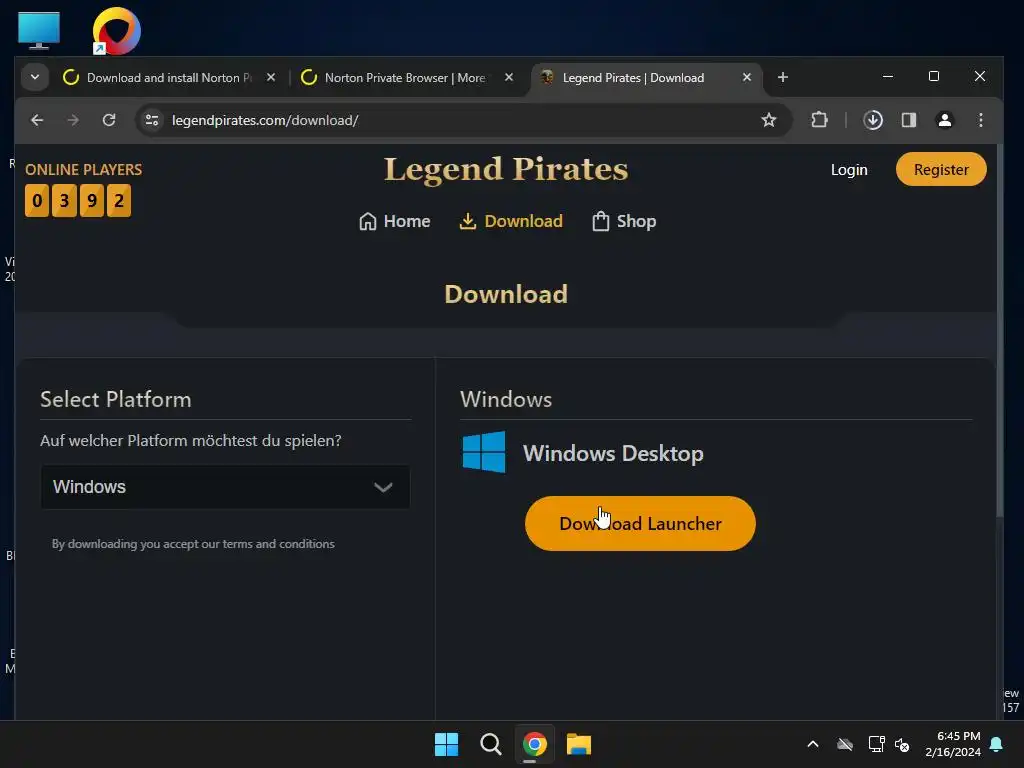Open Download in site navigation

[x=511, y=221]
